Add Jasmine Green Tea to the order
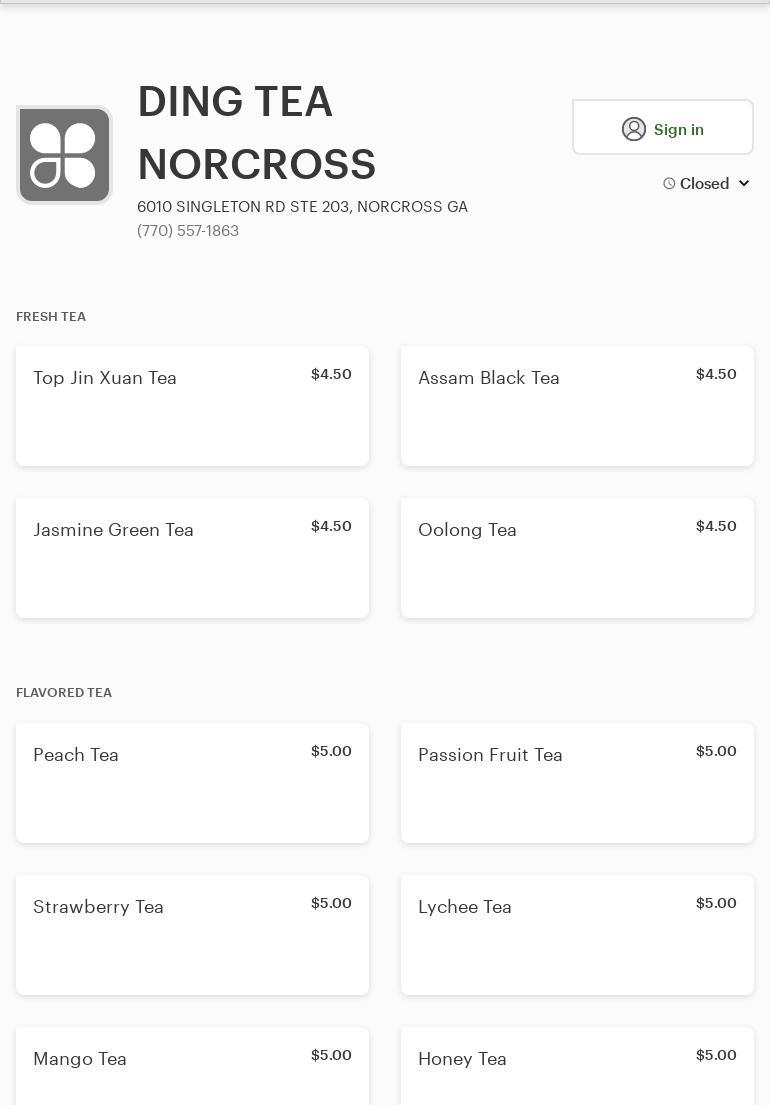The height and width of the screenshot is (1105, 770). coord(192,558)
